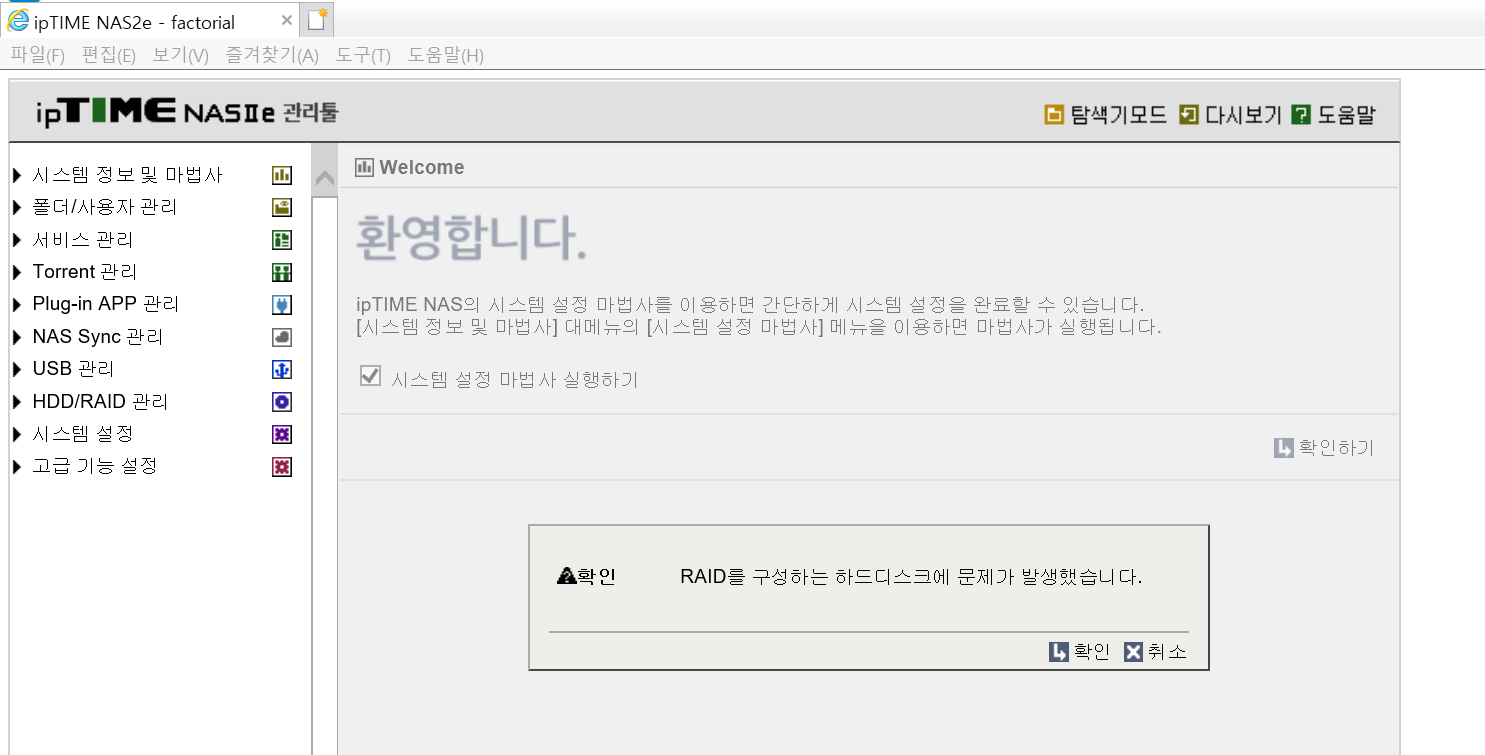Expand 서비스 관리 tree arrow
This screenshot has width=1485, height=755.
click(x=17, y=240)
